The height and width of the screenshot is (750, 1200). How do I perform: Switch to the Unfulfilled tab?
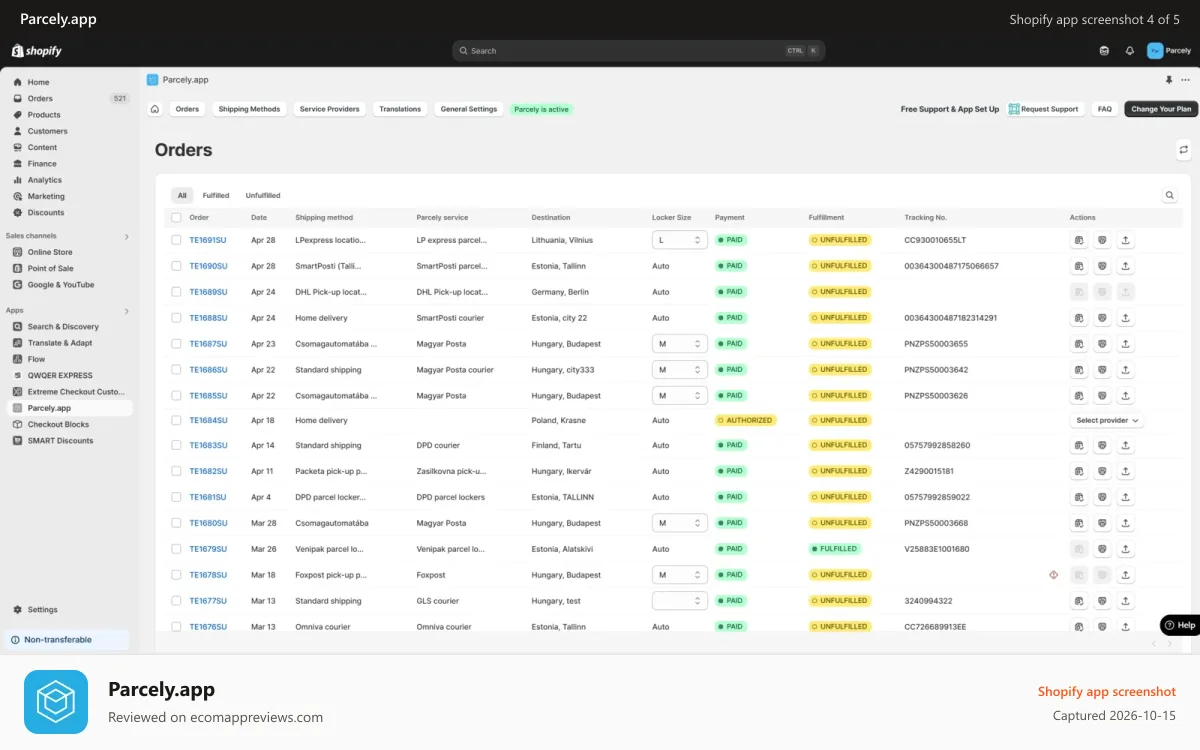tap(263, 196)
